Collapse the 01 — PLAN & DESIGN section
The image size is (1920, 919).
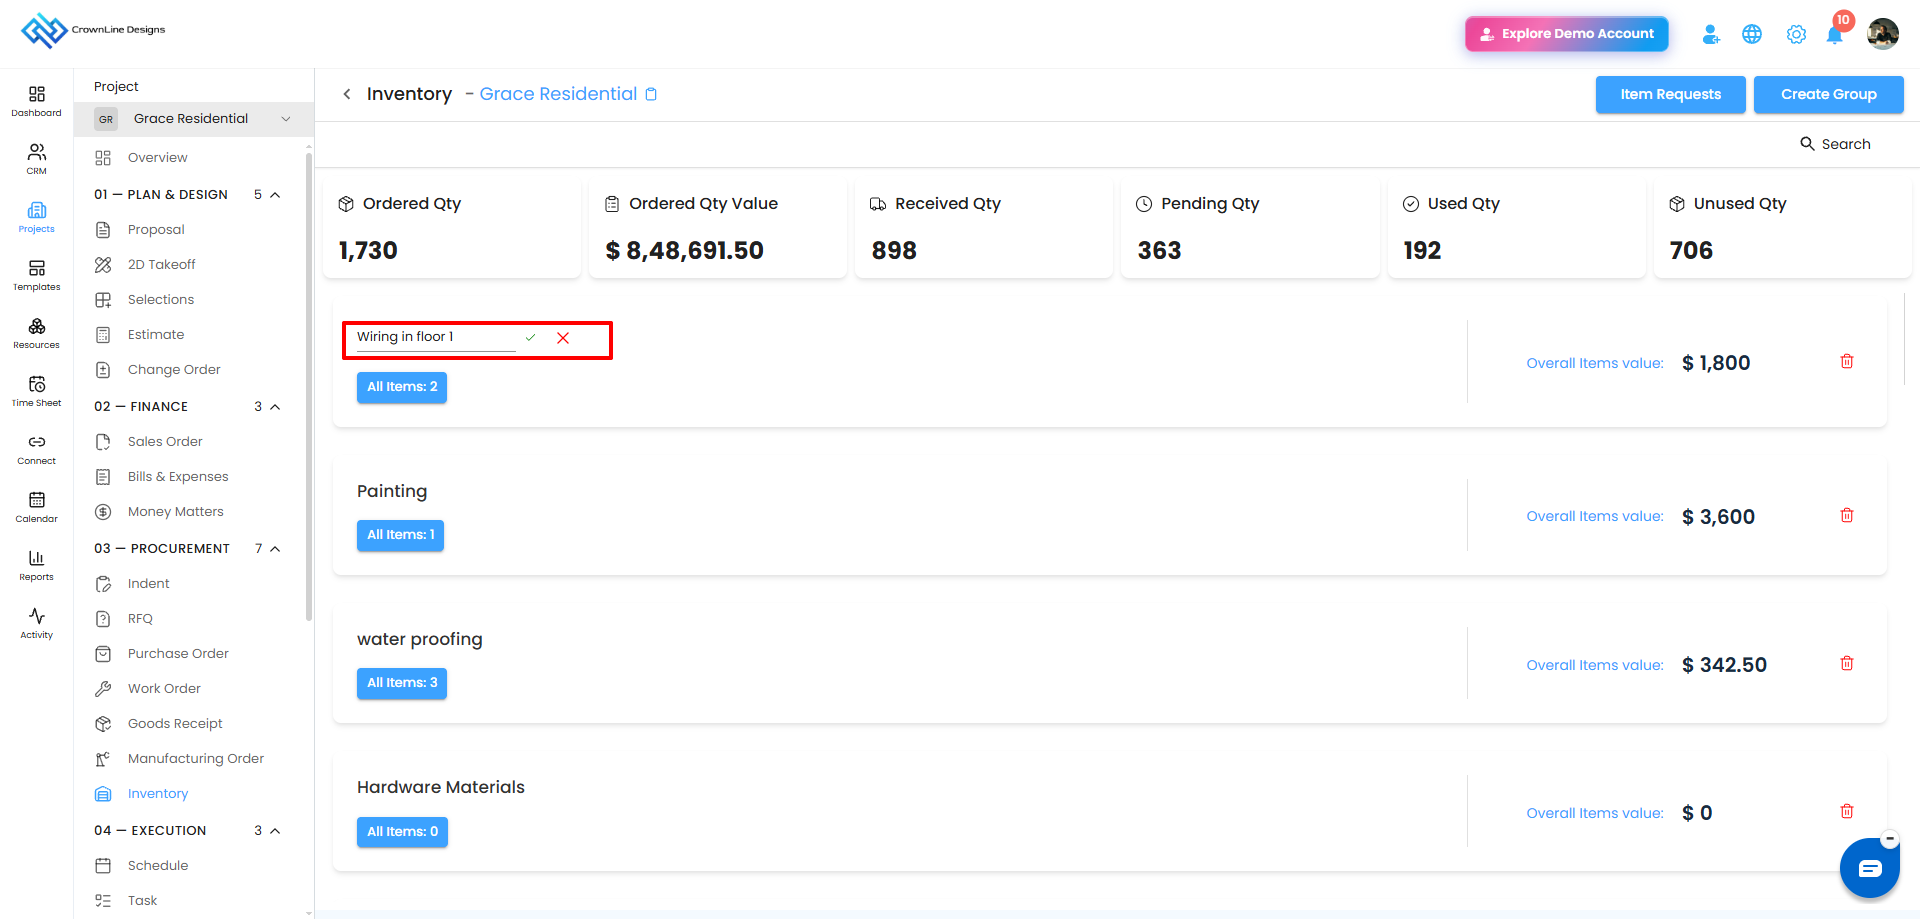pos(275,195)
